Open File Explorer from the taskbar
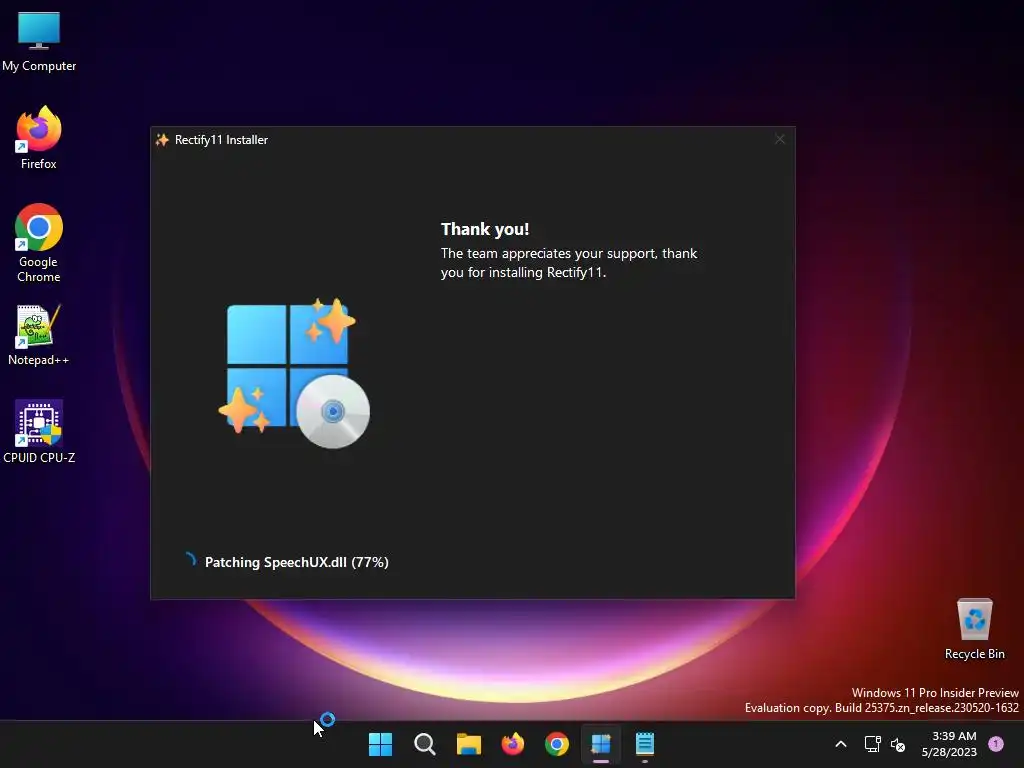The width and height of the screenshot is (1024, 768). pyautogui.click(x=468, y=744)
